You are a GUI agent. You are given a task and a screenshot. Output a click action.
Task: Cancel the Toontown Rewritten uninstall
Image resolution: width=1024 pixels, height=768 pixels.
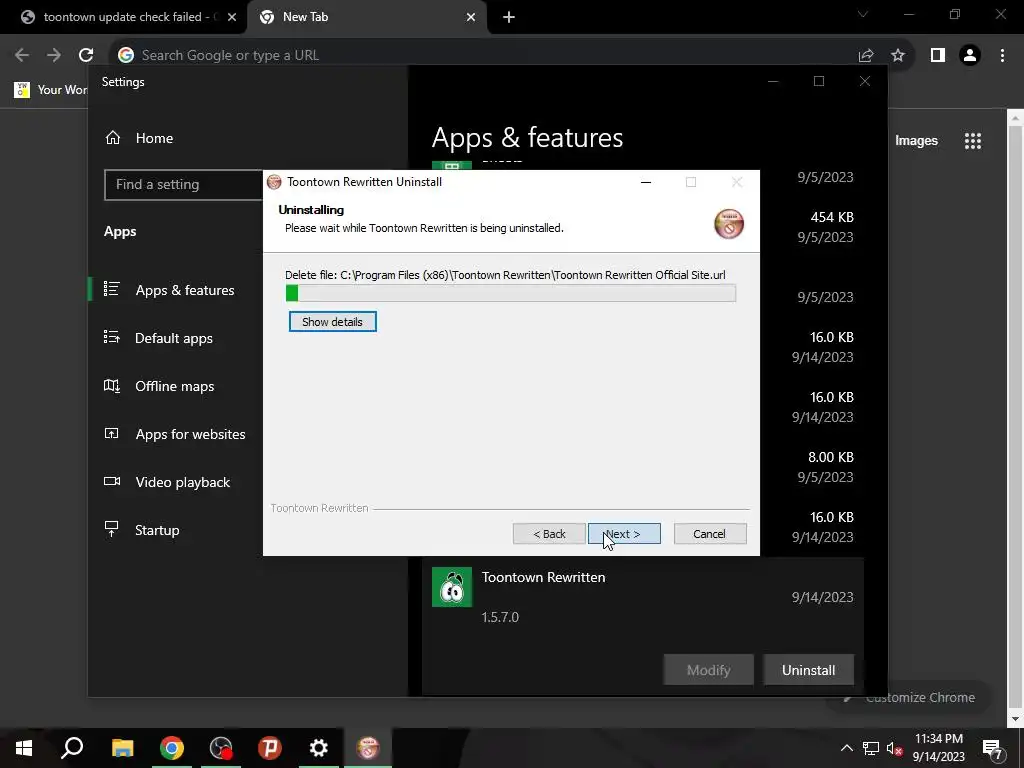[709, 534]
